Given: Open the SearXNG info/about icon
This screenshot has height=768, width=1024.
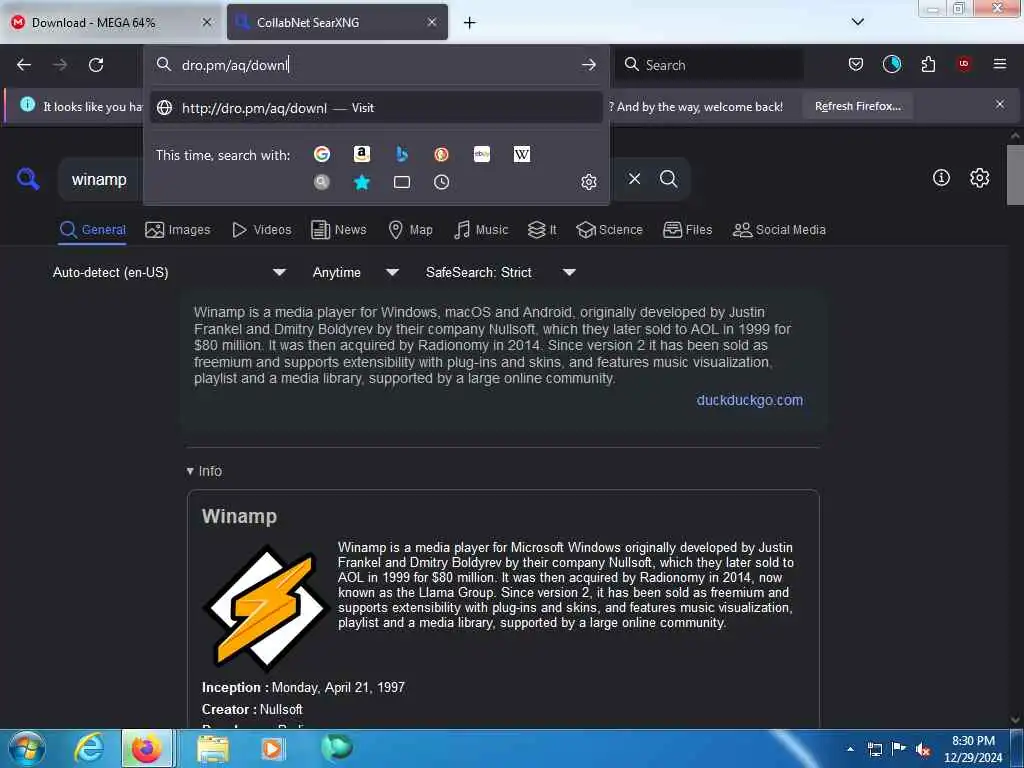Looking at the screenshot, I should 941,177.
